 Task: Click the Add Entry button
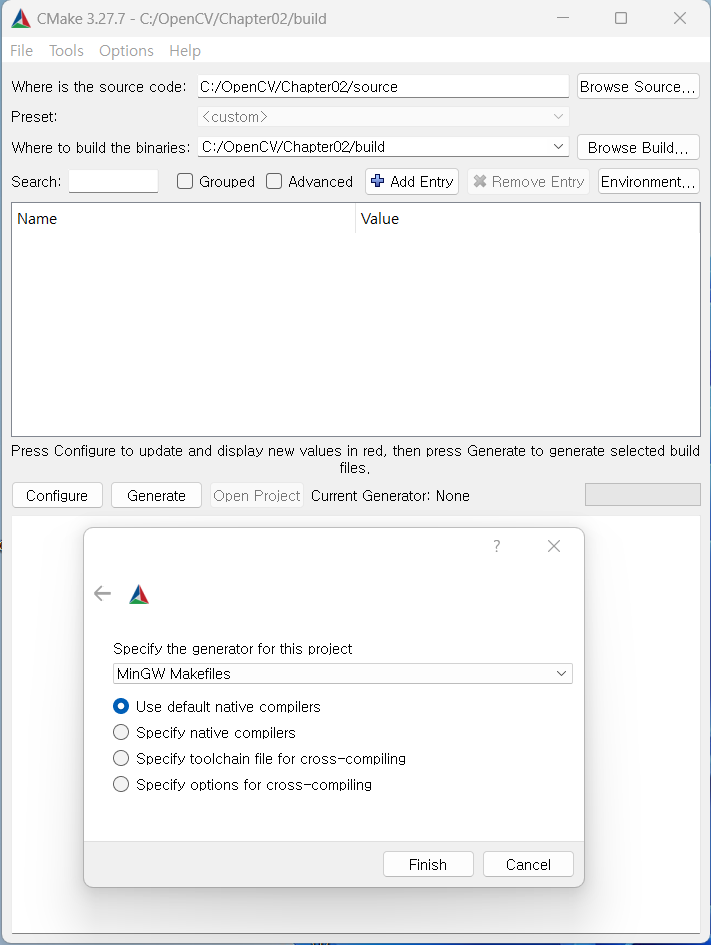click(x=412, y=181)
